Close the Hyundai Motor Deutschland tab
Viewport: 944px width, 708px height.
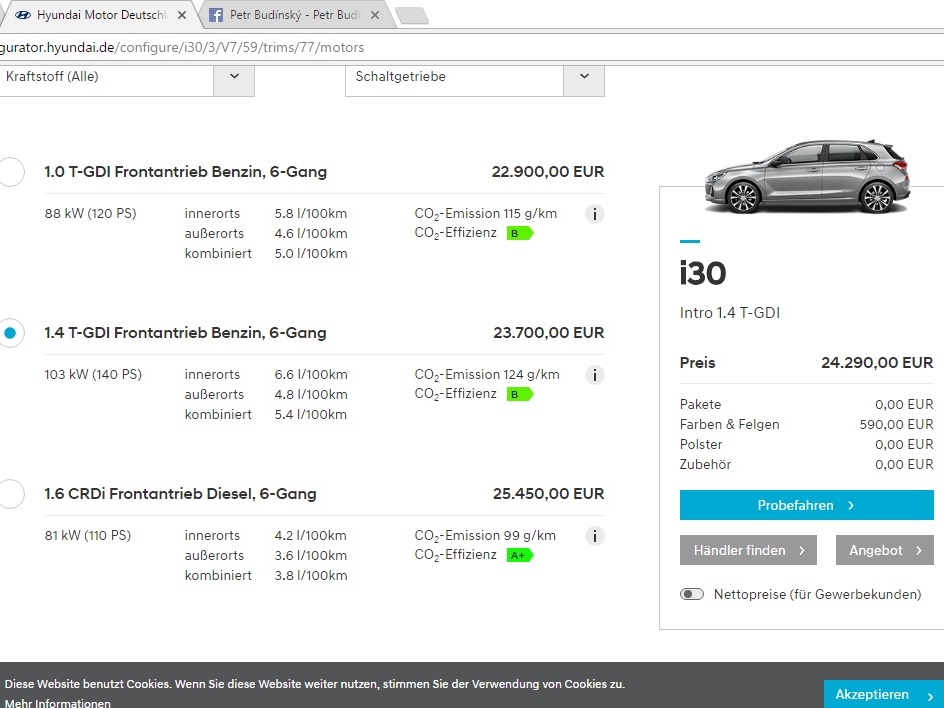coord(182,15)
